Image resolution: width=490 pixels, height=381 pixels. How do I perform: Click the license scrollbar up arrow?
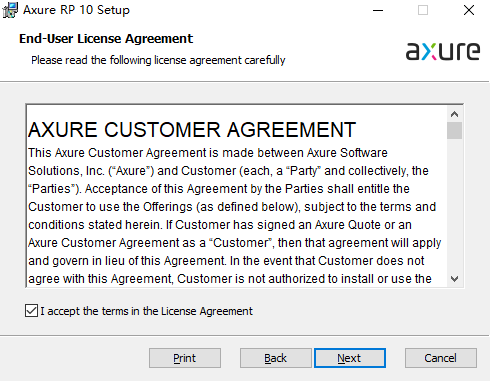click(x=454, y=114)
